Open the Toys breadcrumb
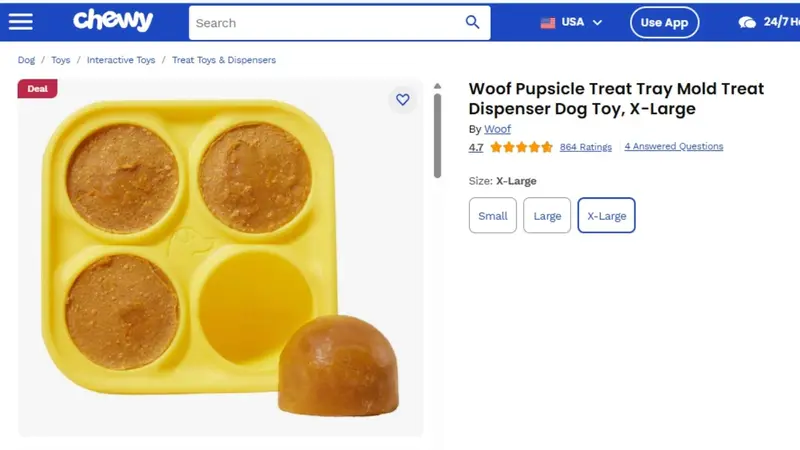 click(x=61, y=60)
